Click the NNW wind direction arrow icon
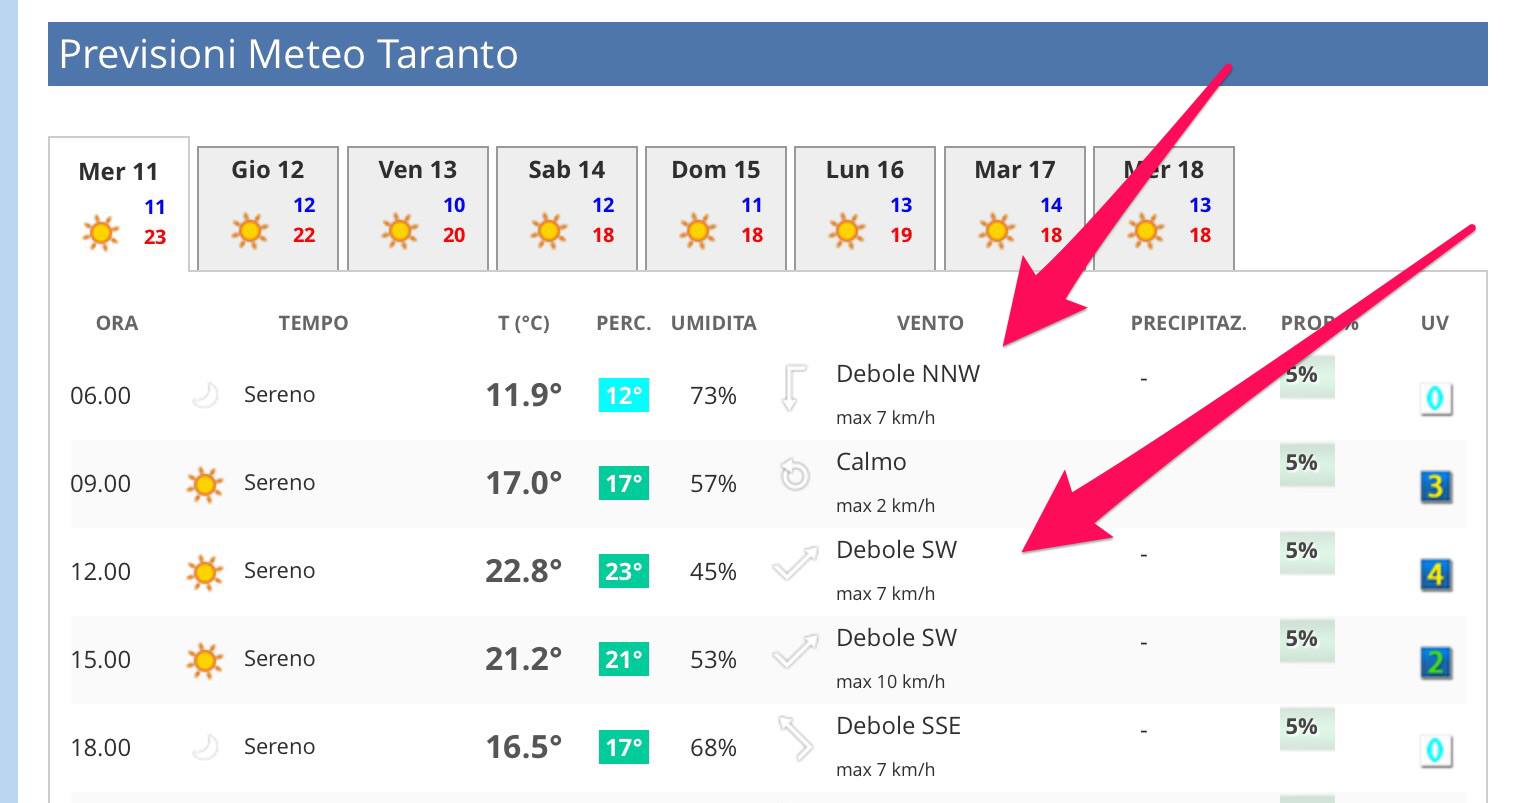This screenshot has height=803, width=1513. (792, 389)
